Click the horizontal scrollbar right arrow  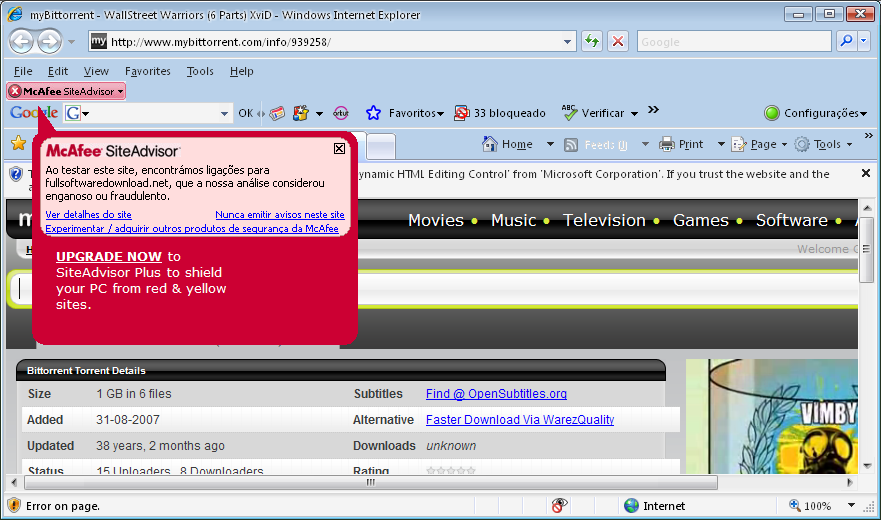tap(850, 482)
